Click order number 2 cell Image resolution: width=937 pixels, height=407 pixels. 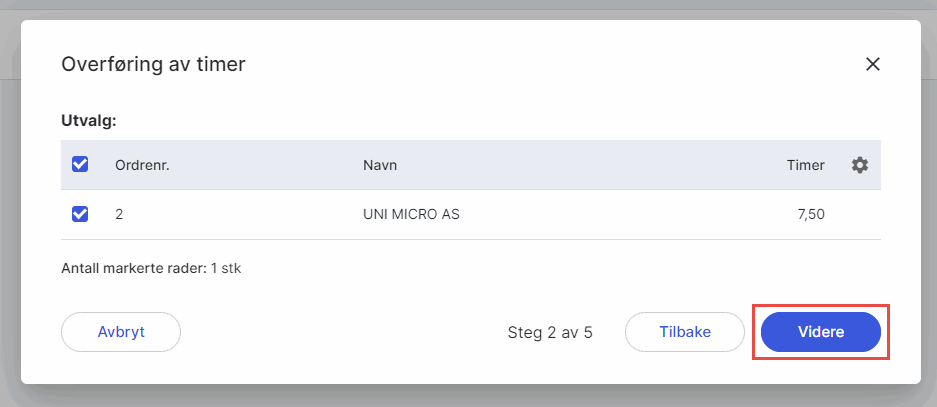(120, 214)
